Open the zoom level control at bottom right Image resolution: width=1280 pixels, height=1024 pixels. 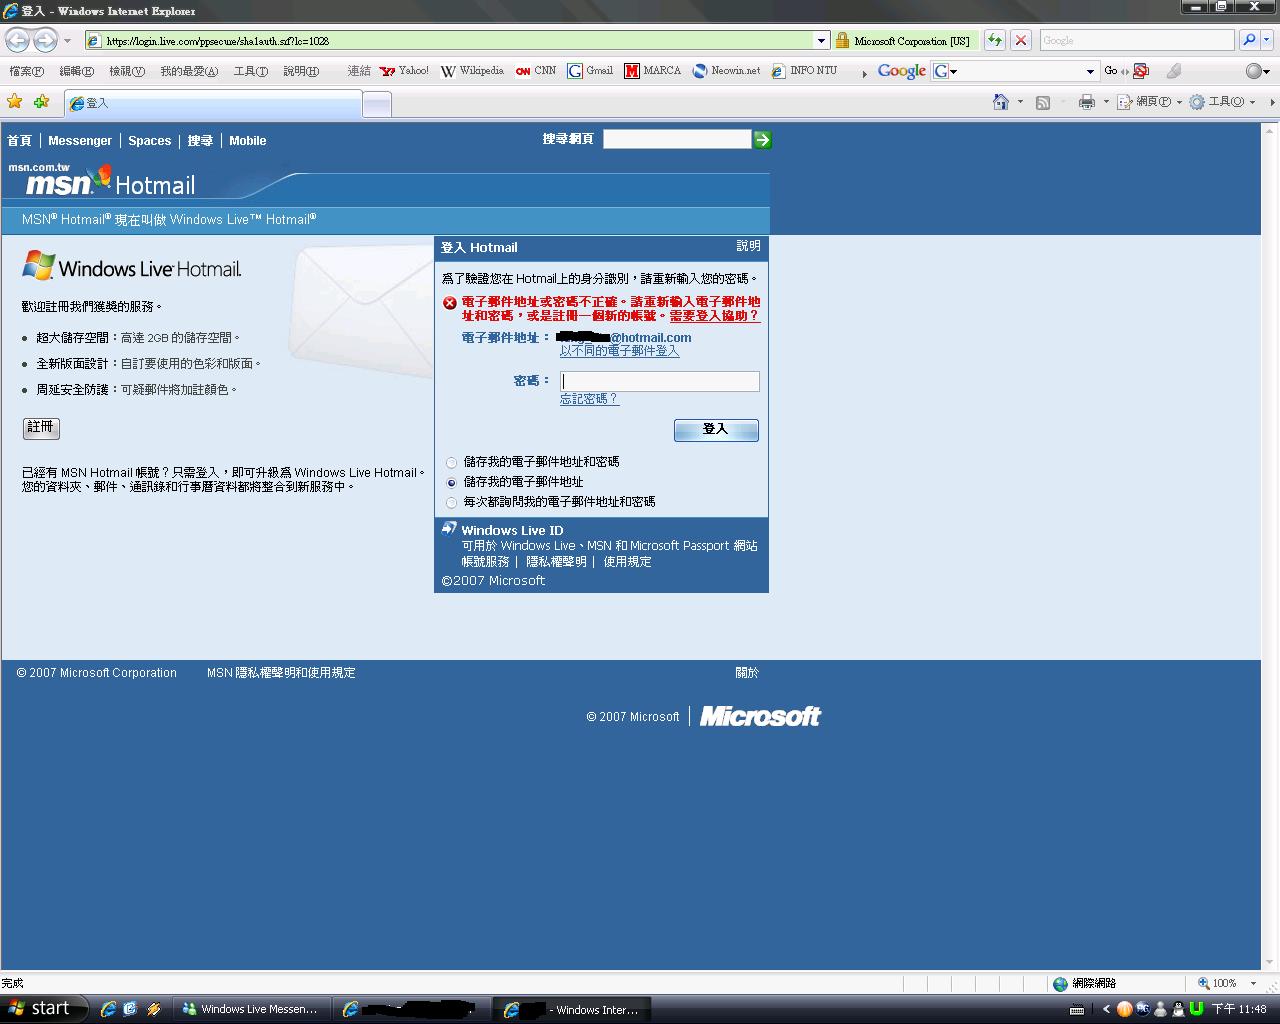pos(1229,983)
